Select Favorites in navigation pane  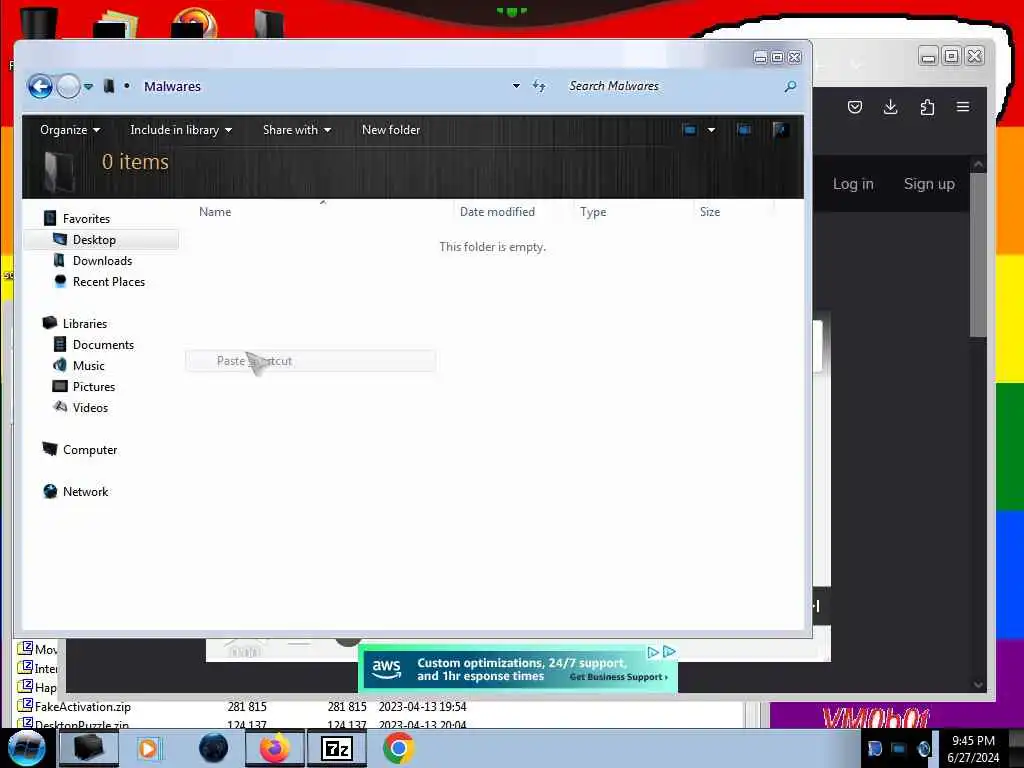[86, 218]
